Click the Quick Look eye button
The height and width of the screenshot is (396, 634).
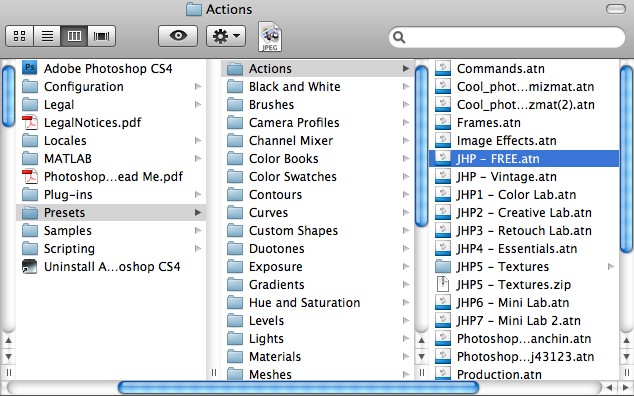click(x=178, y=36)
